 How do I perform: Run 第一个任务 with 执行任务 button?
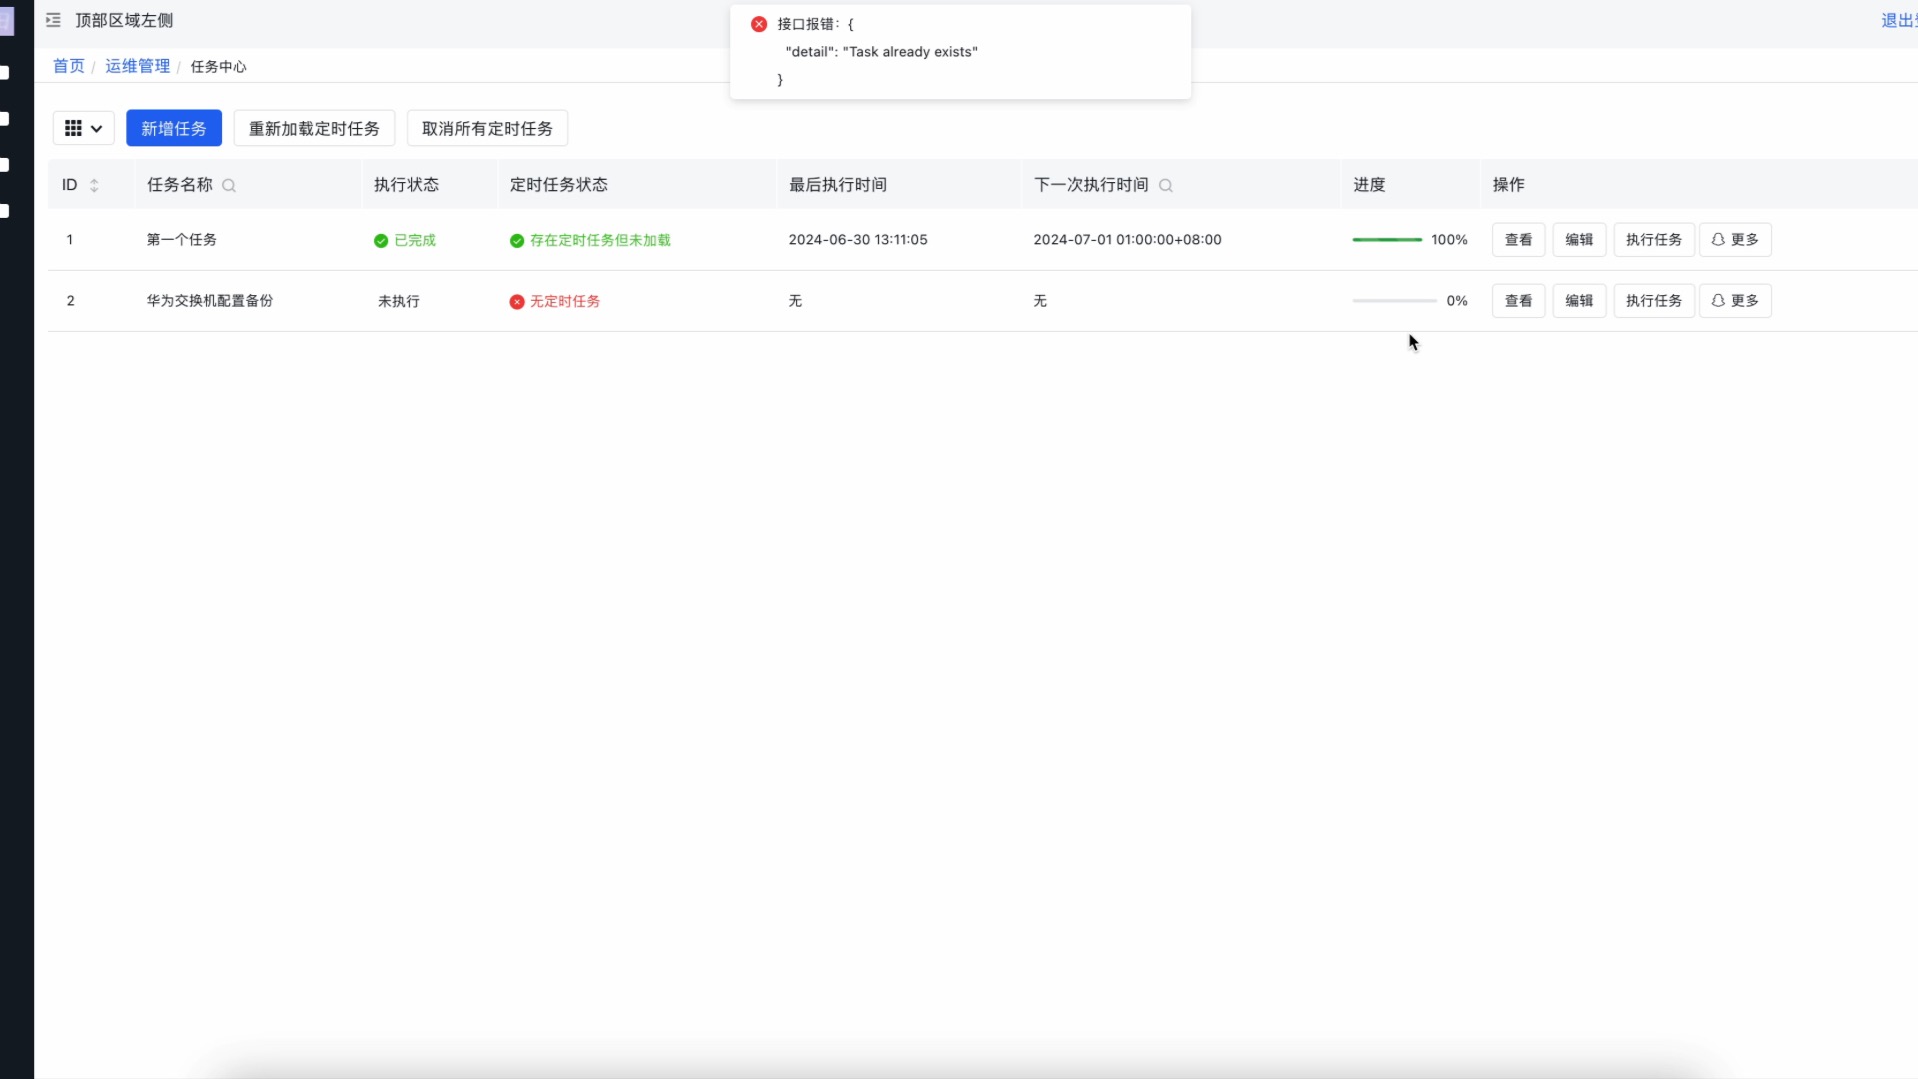[x=1654, y=240]
